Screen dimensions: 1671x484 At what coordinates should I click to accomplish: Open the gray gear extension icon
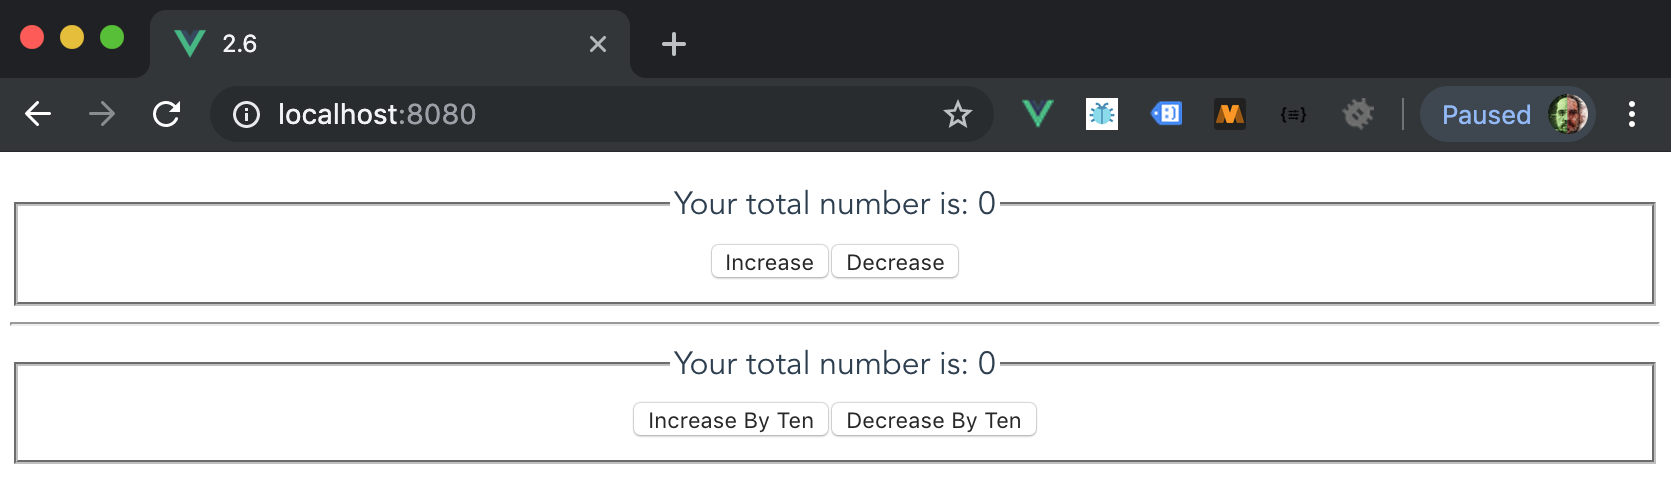coord(1358,114)
